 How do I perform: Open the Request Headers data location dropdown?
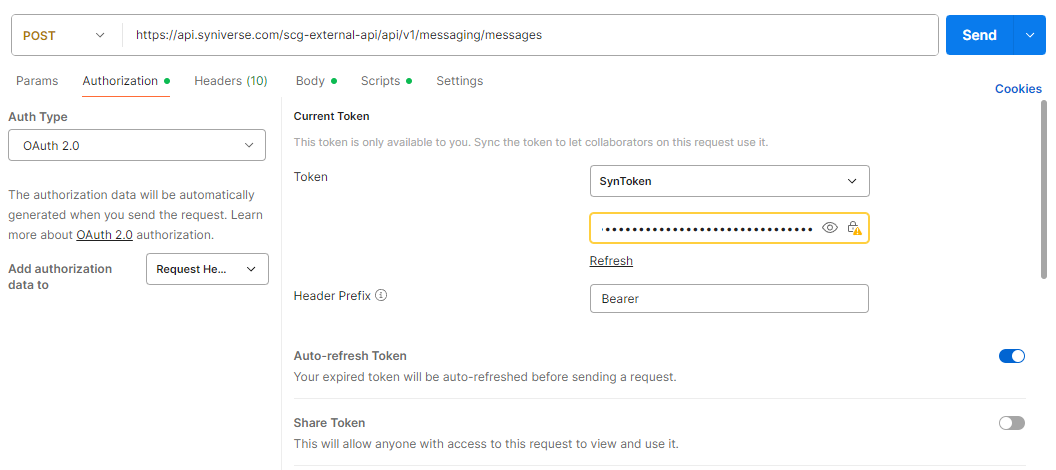[207, 269]
